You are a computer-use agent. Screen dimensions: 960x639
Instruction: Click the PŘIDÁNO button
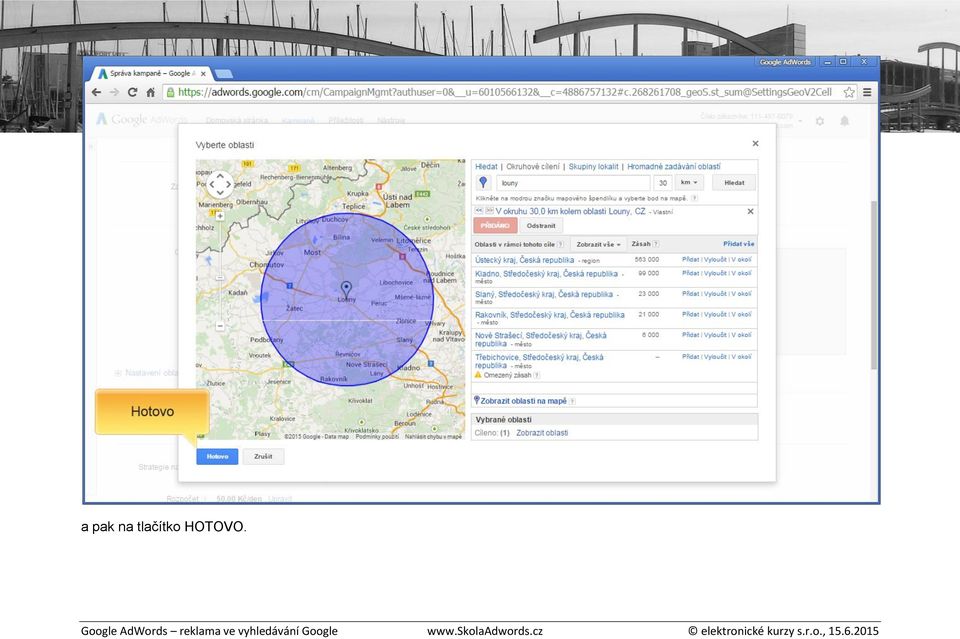[495, 225]
